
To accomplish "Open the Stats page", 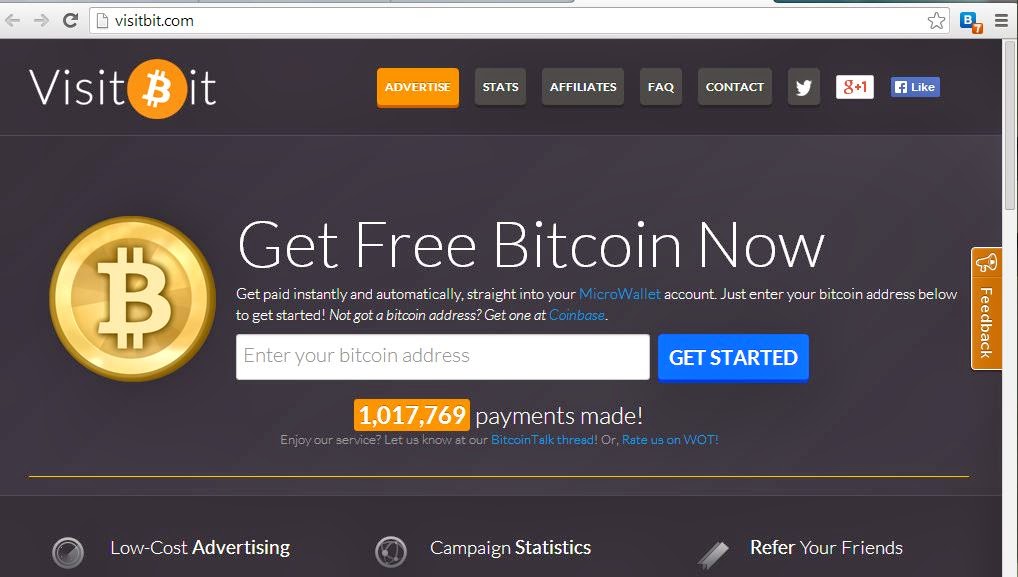I will click(501, 87).
